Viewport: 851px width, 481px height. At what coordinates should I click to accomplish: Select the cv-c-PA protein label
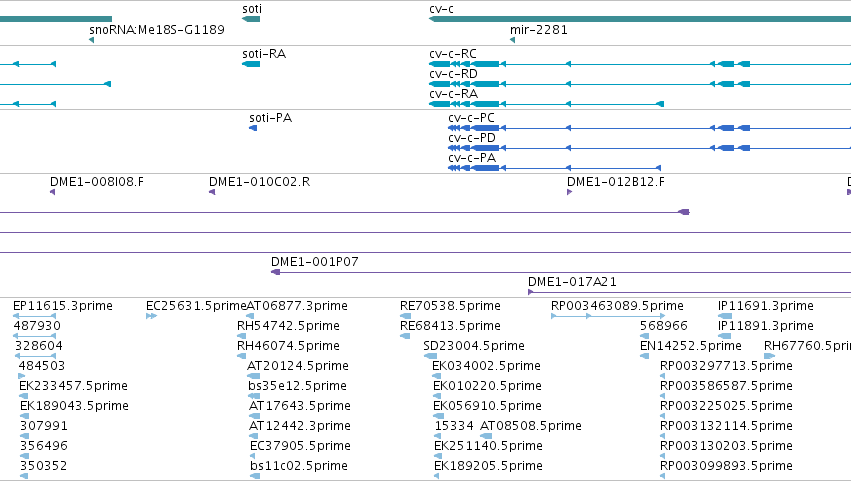(x=472, y=158)
